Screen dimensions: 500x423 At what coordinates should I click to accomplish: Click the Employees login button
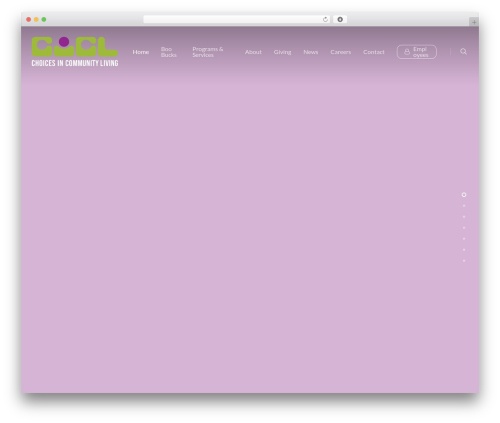(417, 52)
